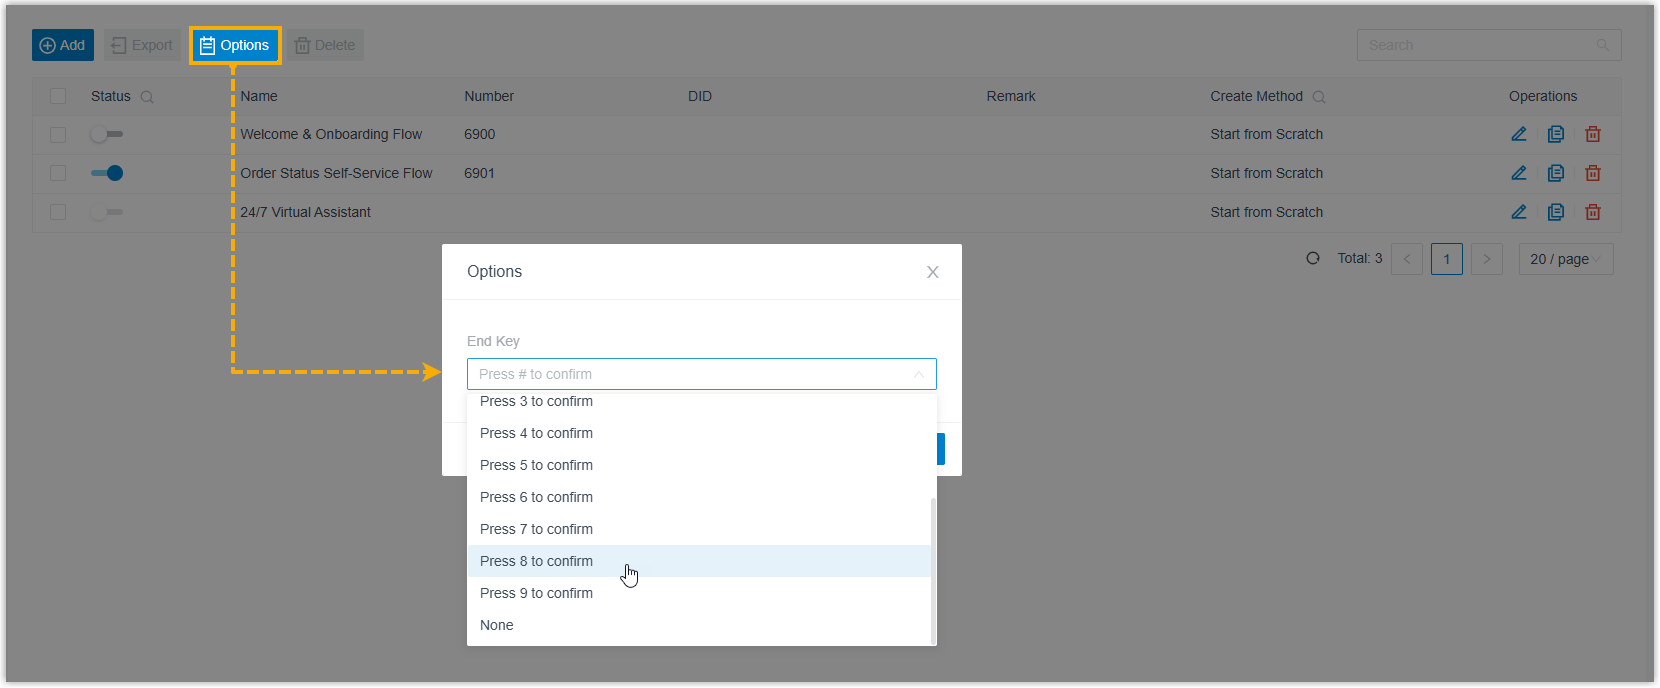Click the red trash icon for Order Status flow

[x=1593, y=173]
